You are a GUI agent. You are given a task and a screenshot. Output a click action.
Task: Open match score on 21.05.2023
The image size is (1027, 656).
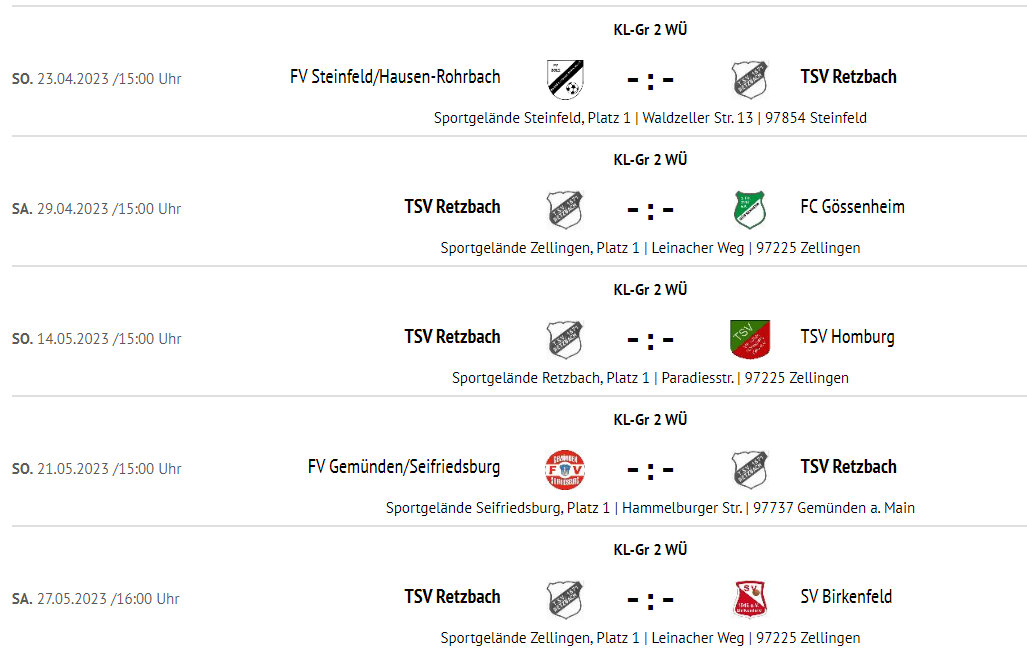coord(650,471)
